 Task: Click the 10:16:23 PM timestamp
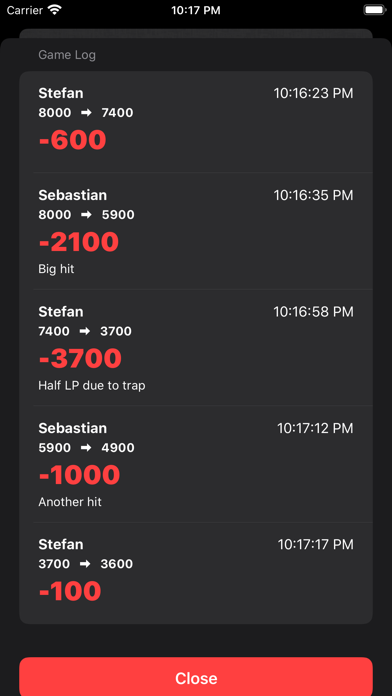pyautogui.click(x=313, y=93)
